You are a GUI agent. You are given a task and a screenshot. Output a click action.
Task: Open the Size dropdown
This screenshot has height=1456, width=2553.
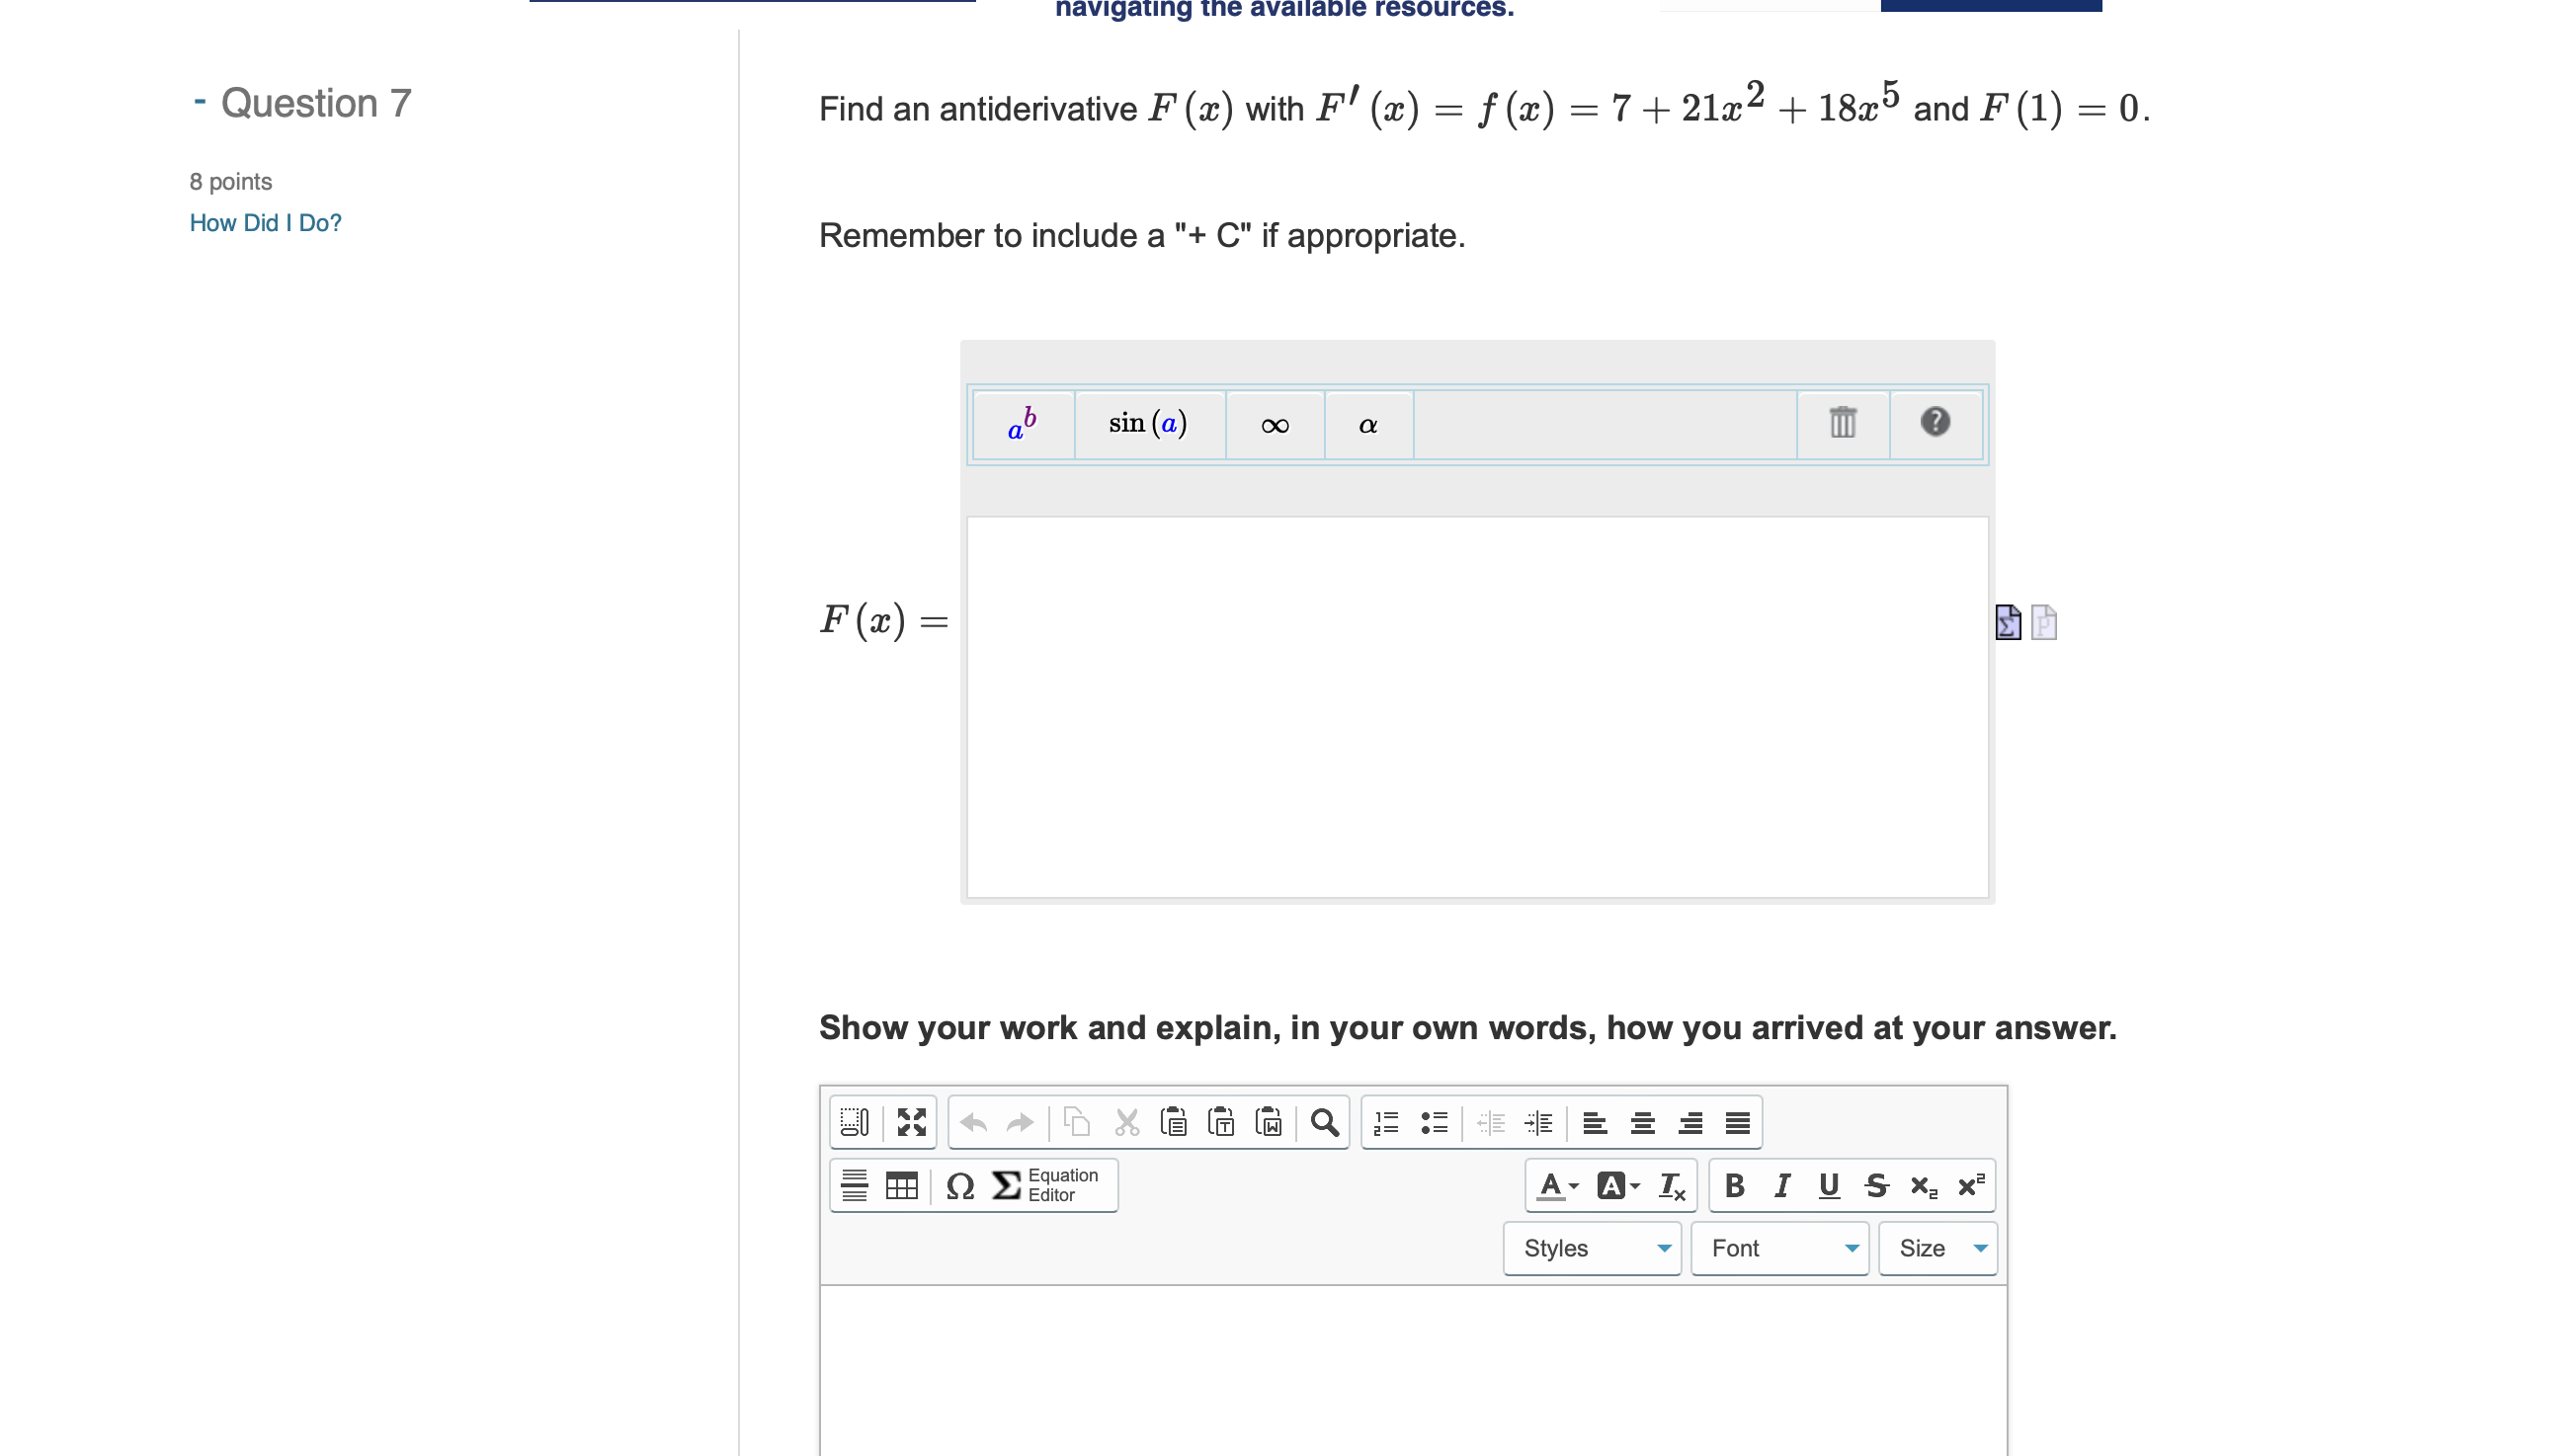tap(1936, 1248)
